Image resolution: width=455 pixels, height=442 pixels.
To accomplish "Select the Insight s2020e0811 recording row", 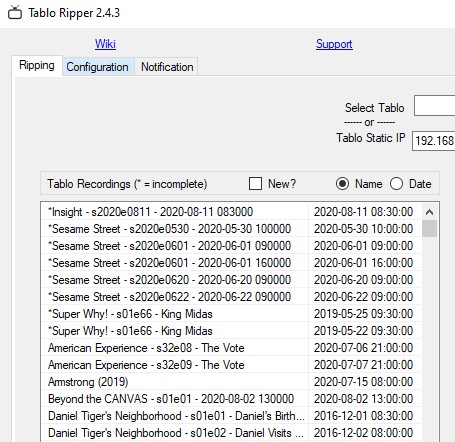I will click(231, 212).
